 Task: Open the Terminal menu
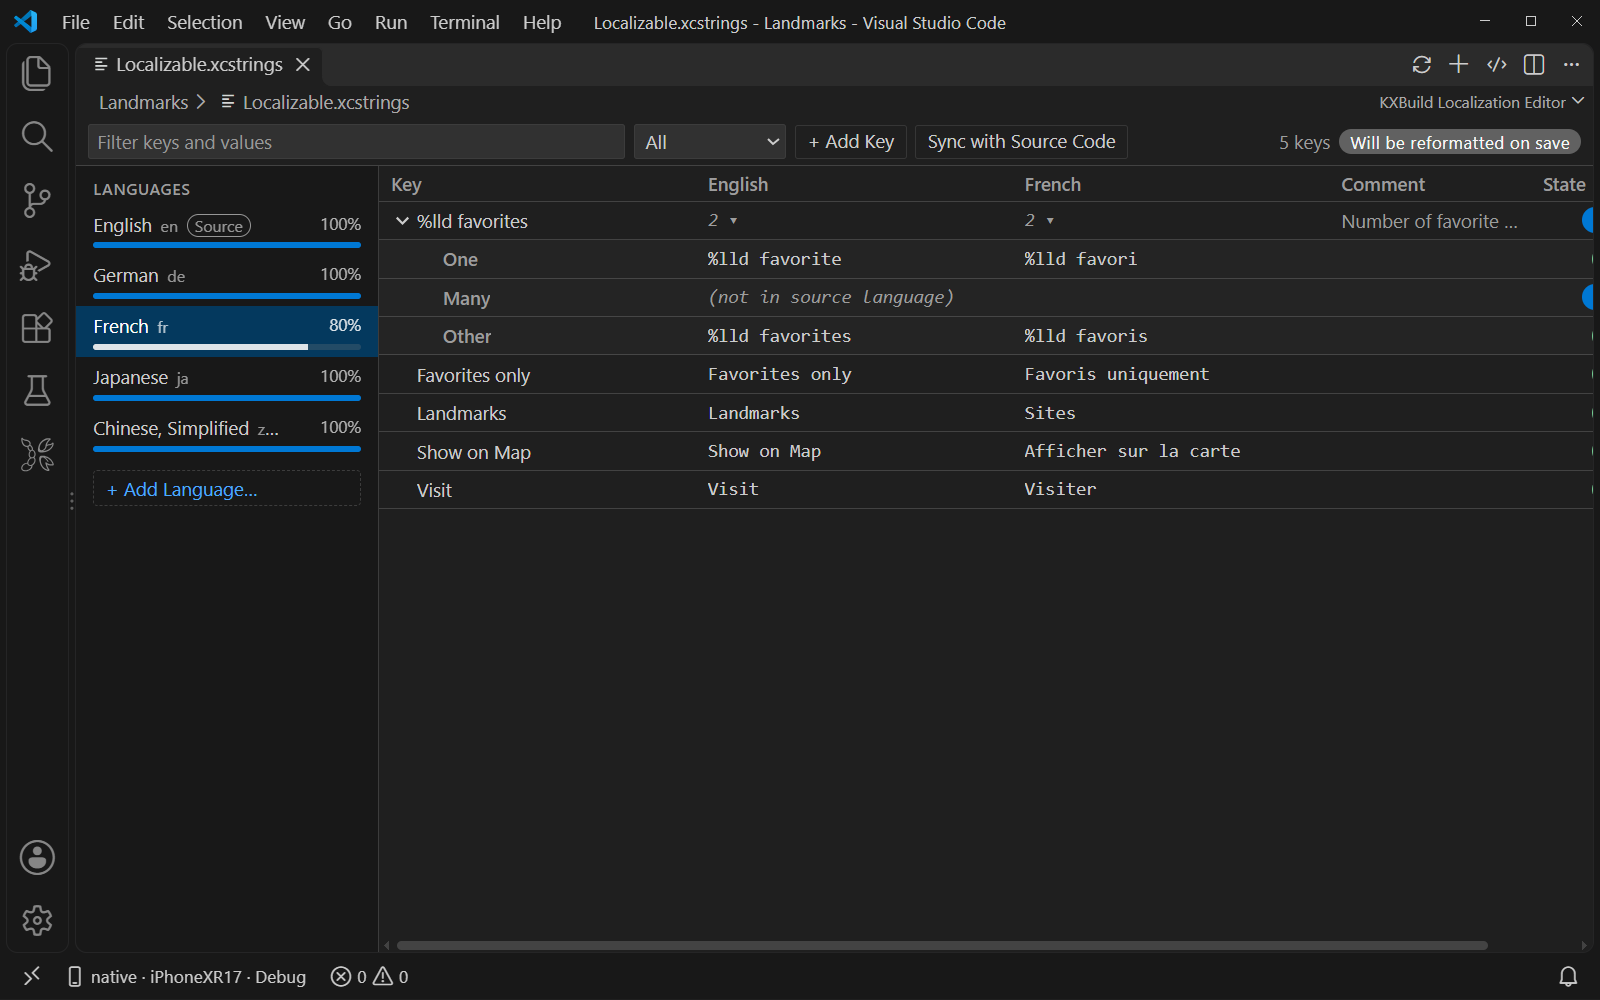click(x=464, y=22)
